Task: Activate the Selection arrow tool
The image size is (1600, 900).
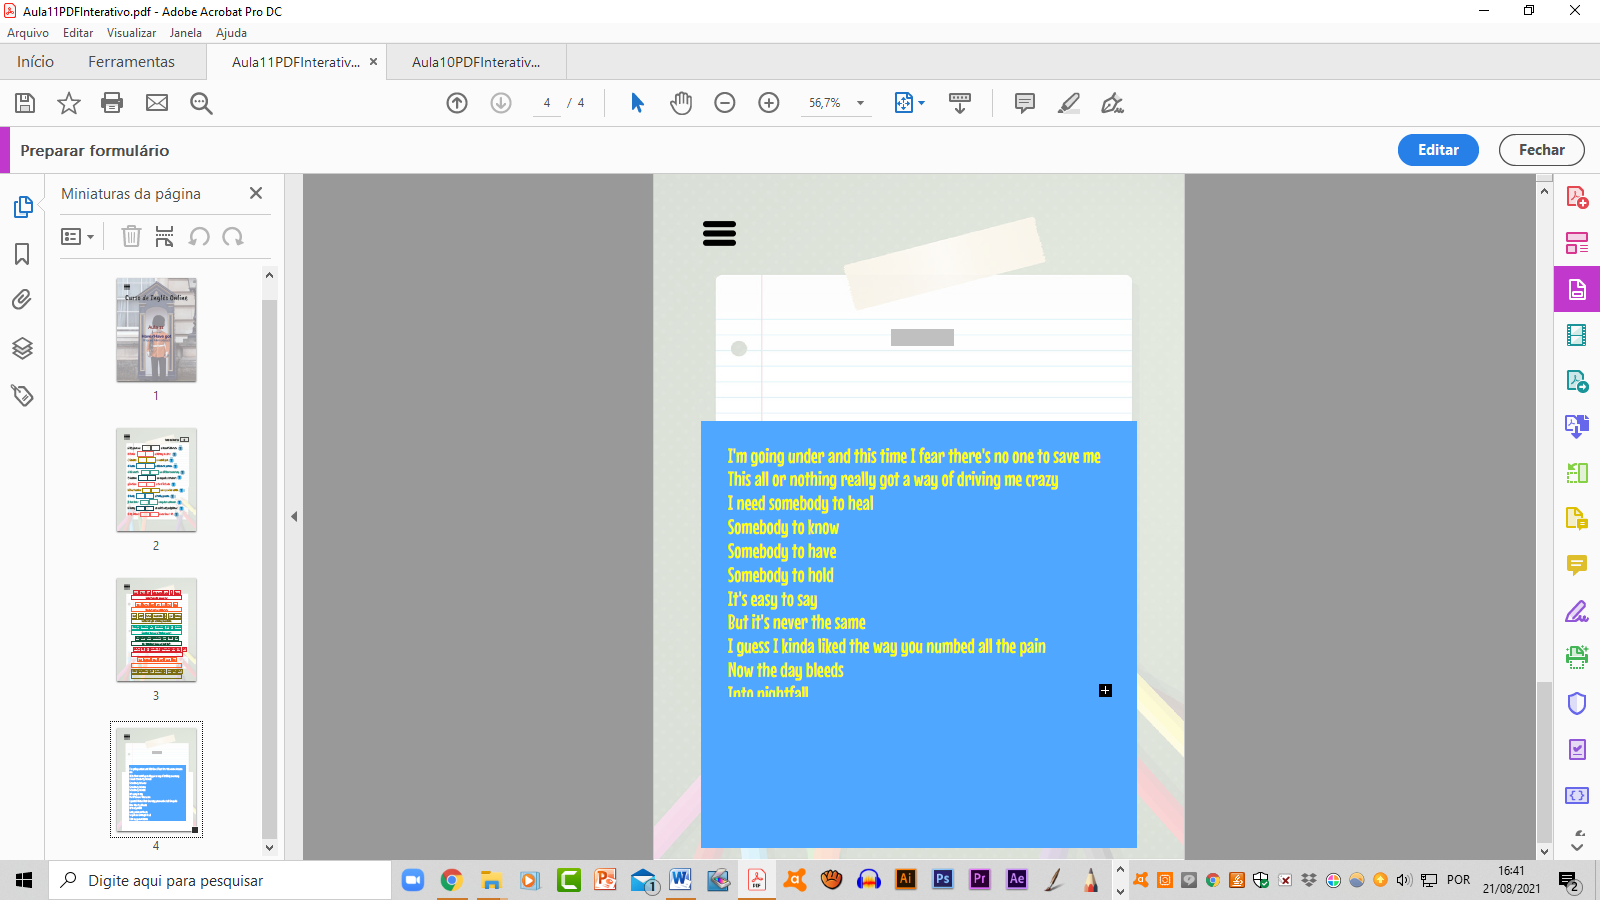Action: tap(637, 102)
